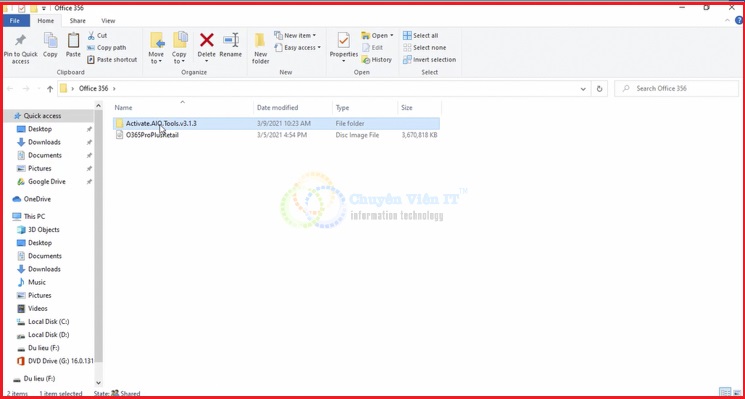Open the Properties dropdown arrow

click(344, 61)
